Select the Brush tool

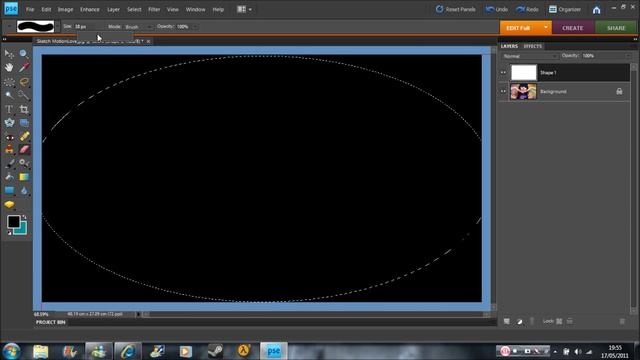tap(9, 164)
